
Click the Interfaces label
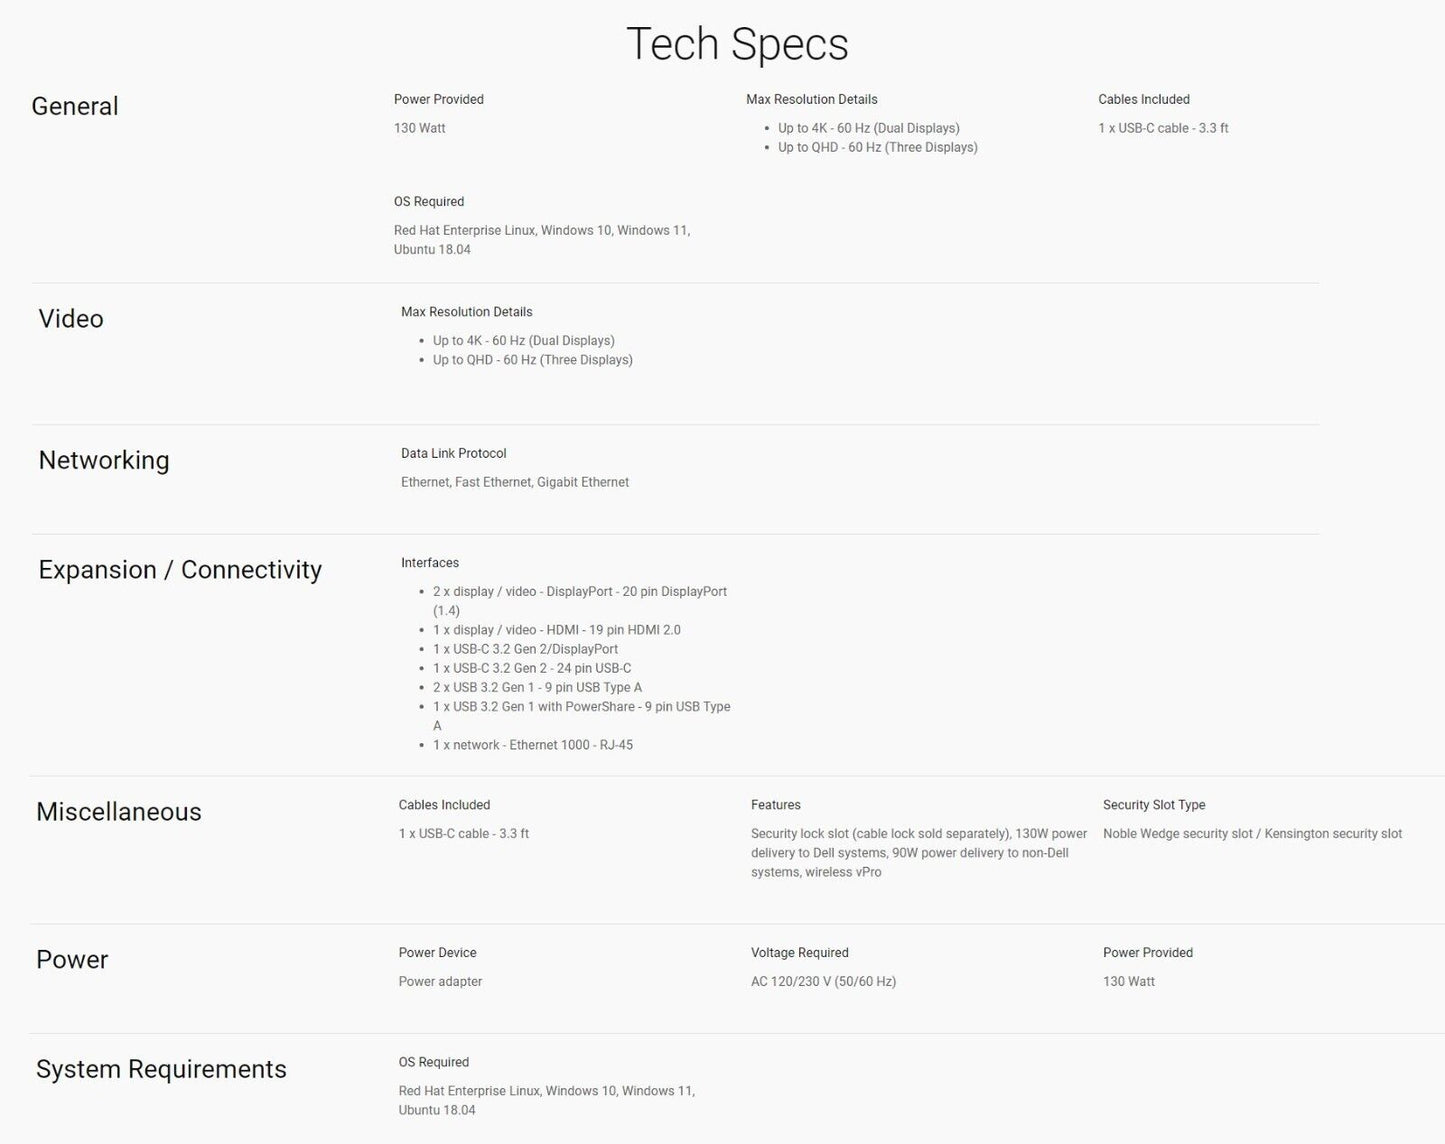(x=430, y=563)
